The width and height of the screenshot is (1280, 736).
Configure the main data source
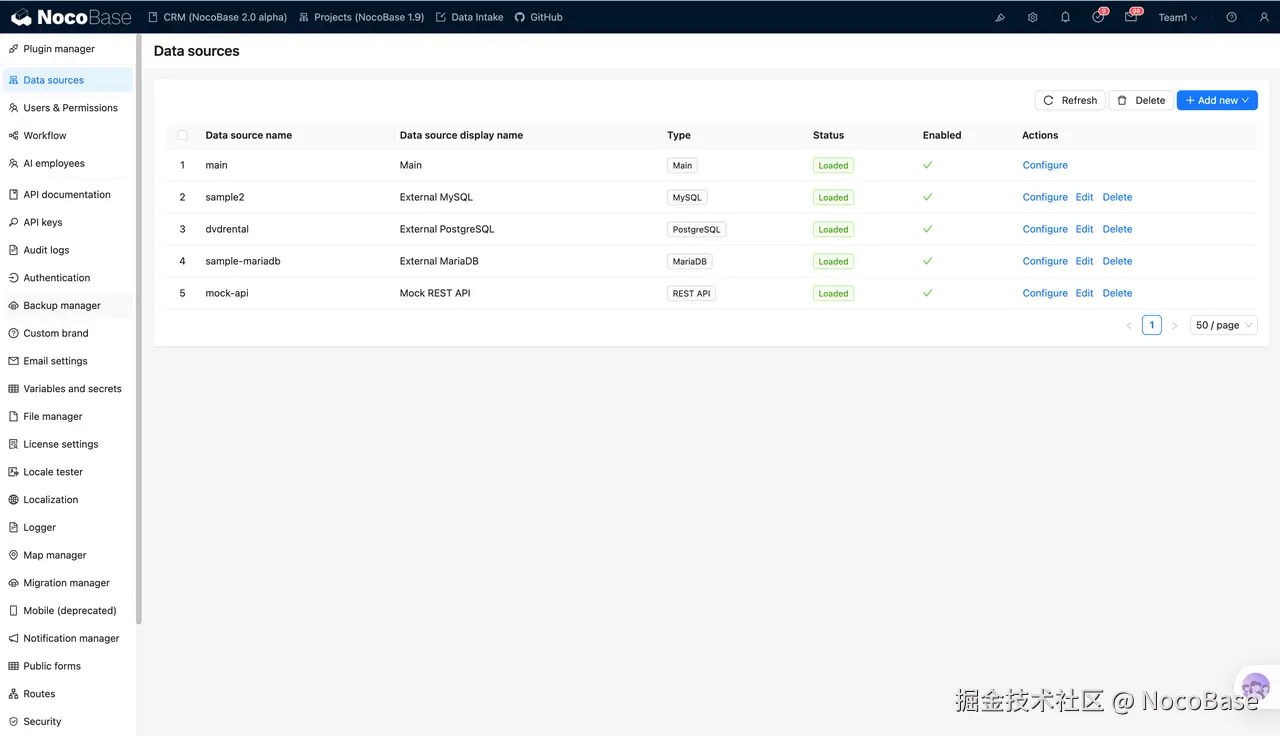tap(1045, 165)
